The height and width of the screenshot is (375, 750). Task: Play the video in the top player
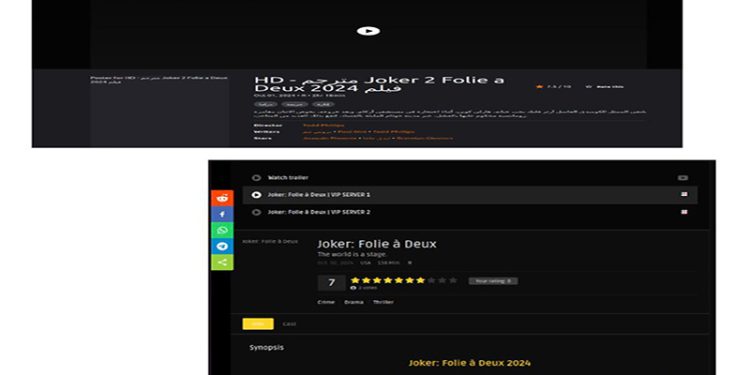[x=368, y=31]
